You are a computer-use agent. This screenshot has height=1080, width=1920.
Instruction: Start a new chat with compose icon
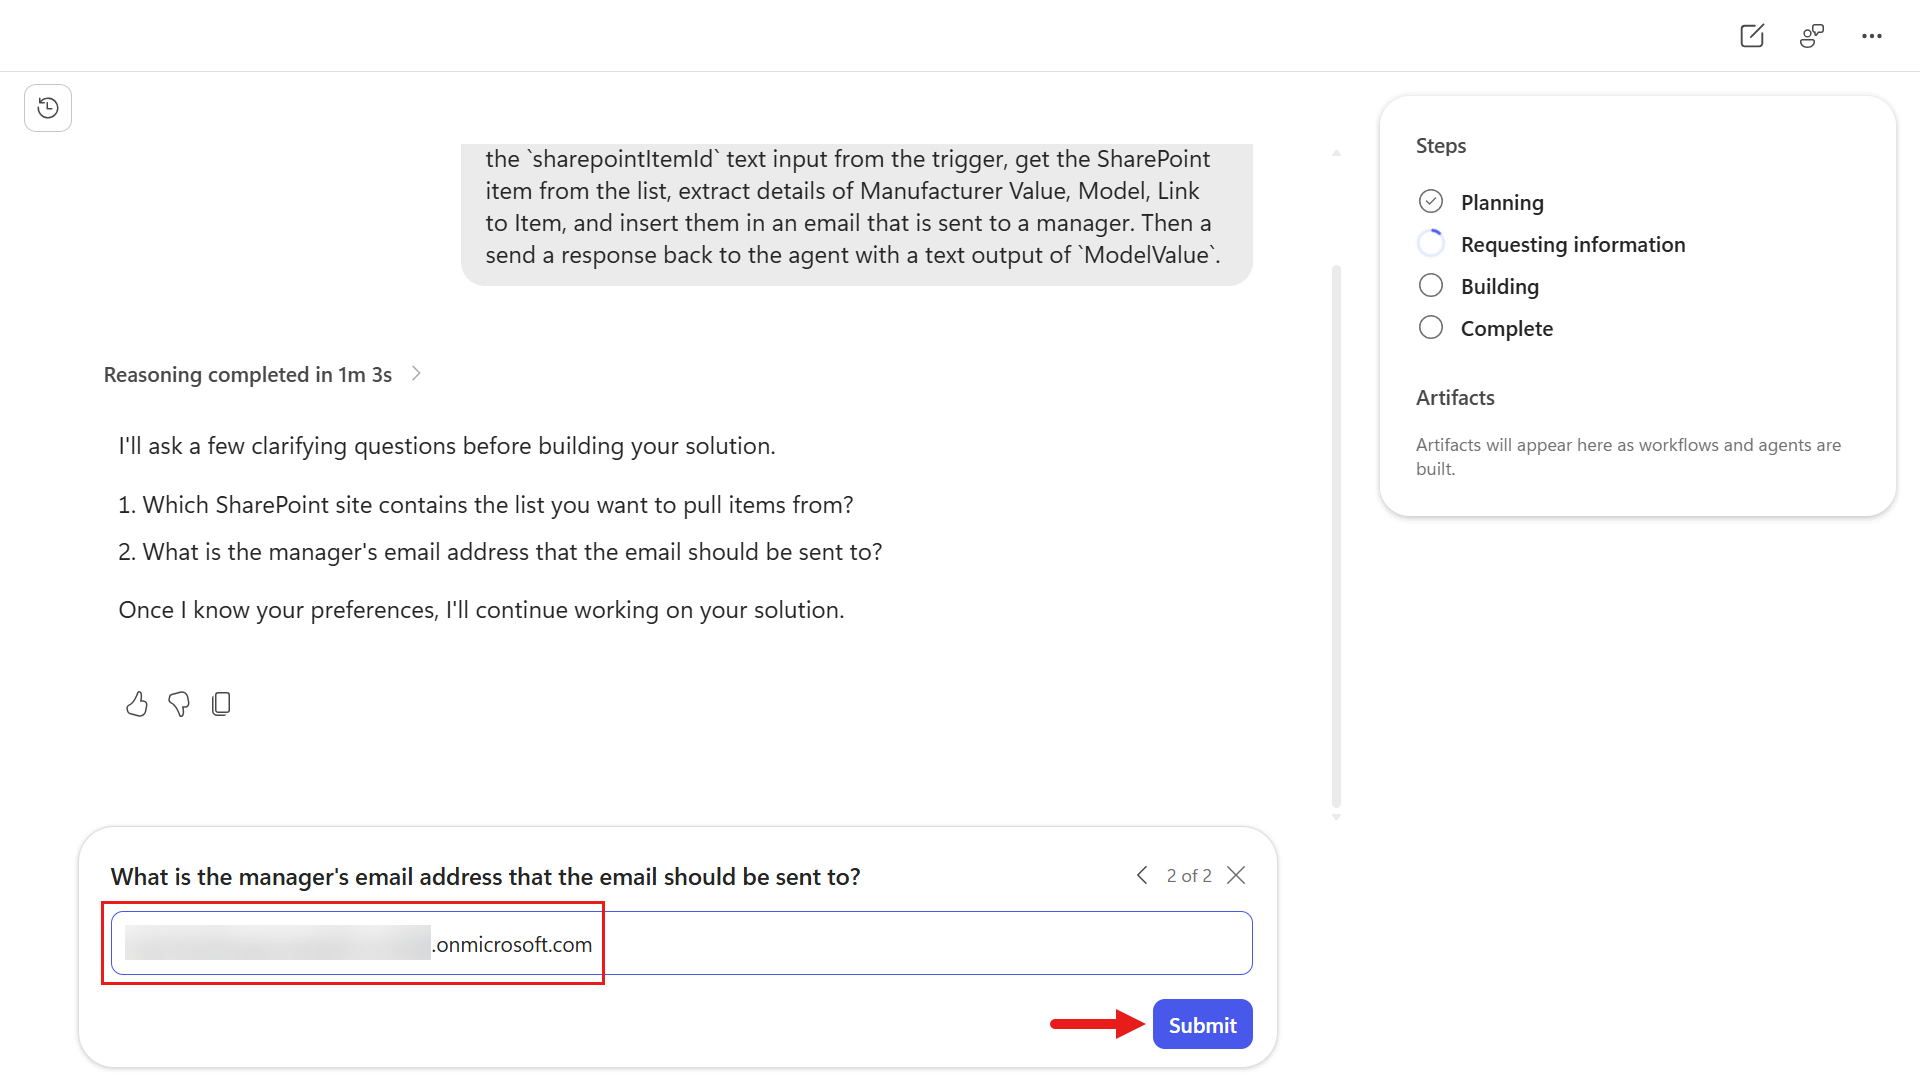pos(1752,36)
